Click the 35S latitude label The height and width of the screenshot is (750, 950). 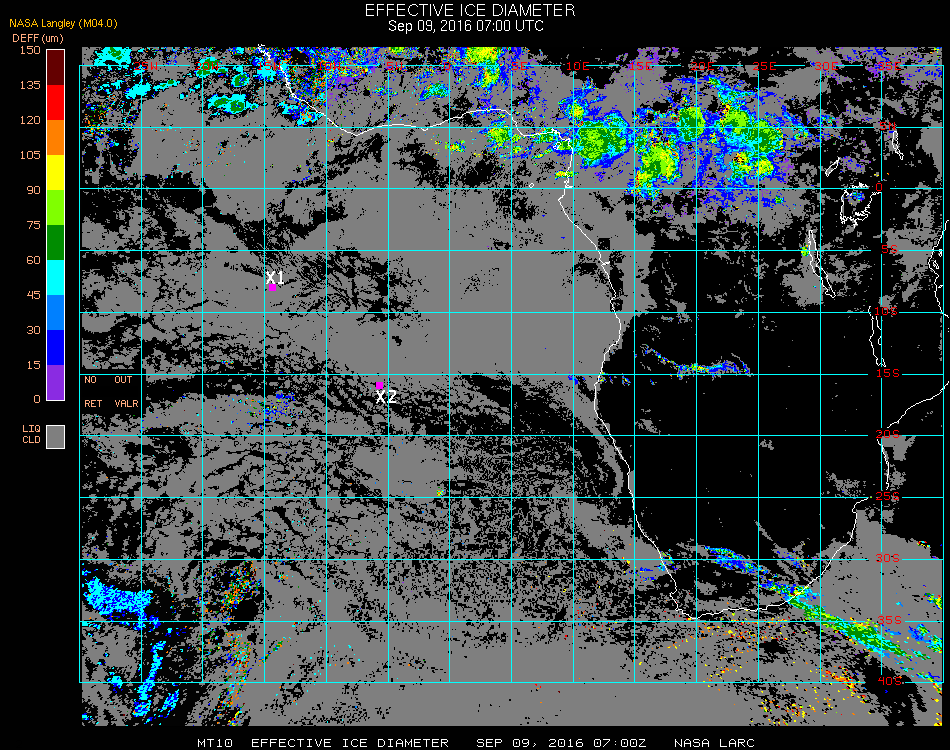point(889,620)
